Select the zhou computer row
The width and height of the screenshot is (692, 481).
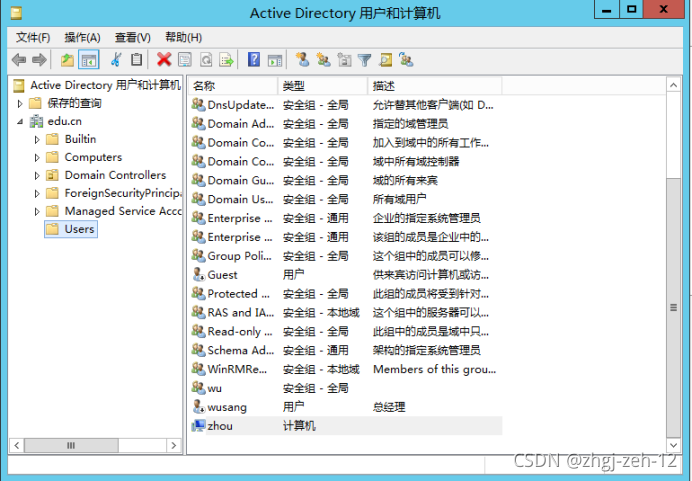[346, 426]
